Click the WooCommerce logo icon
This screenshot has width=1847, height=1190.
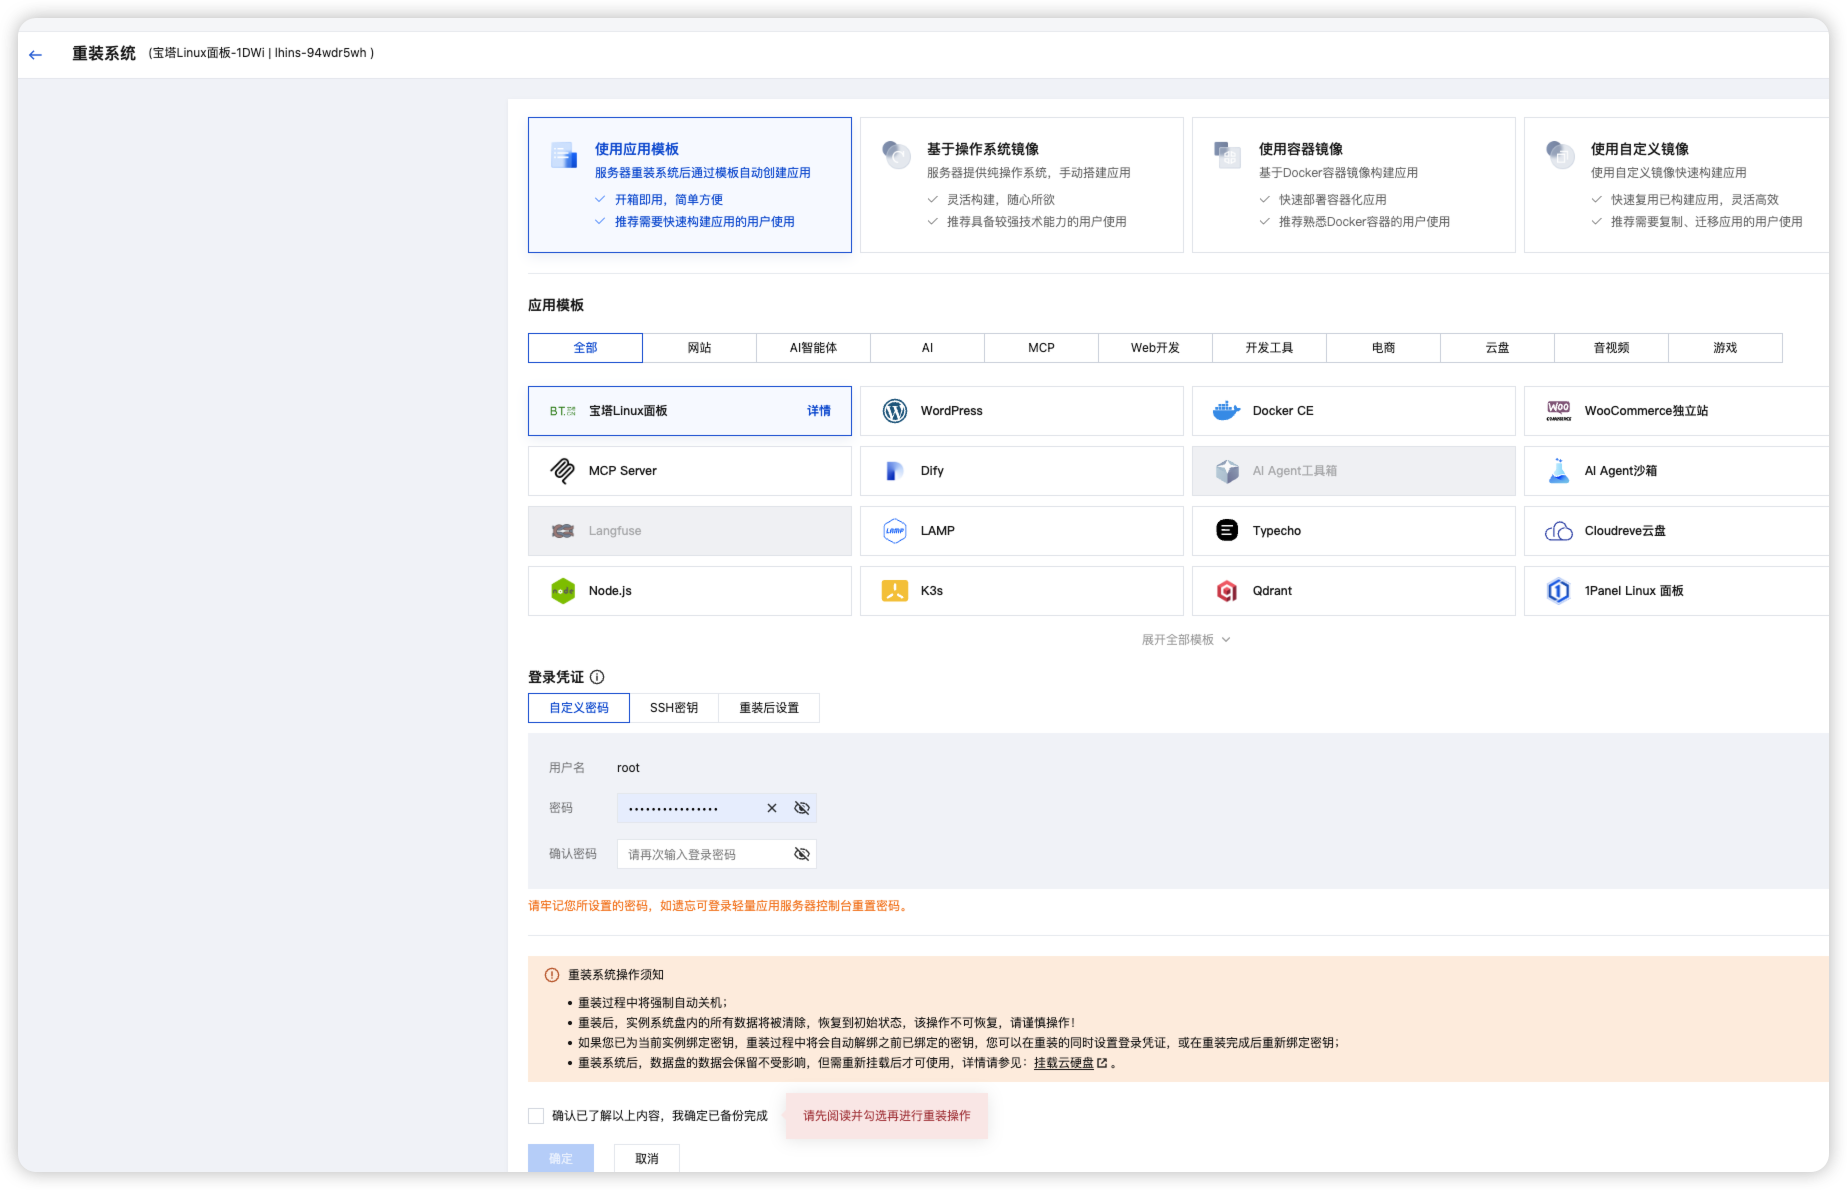click(1559, 411)
